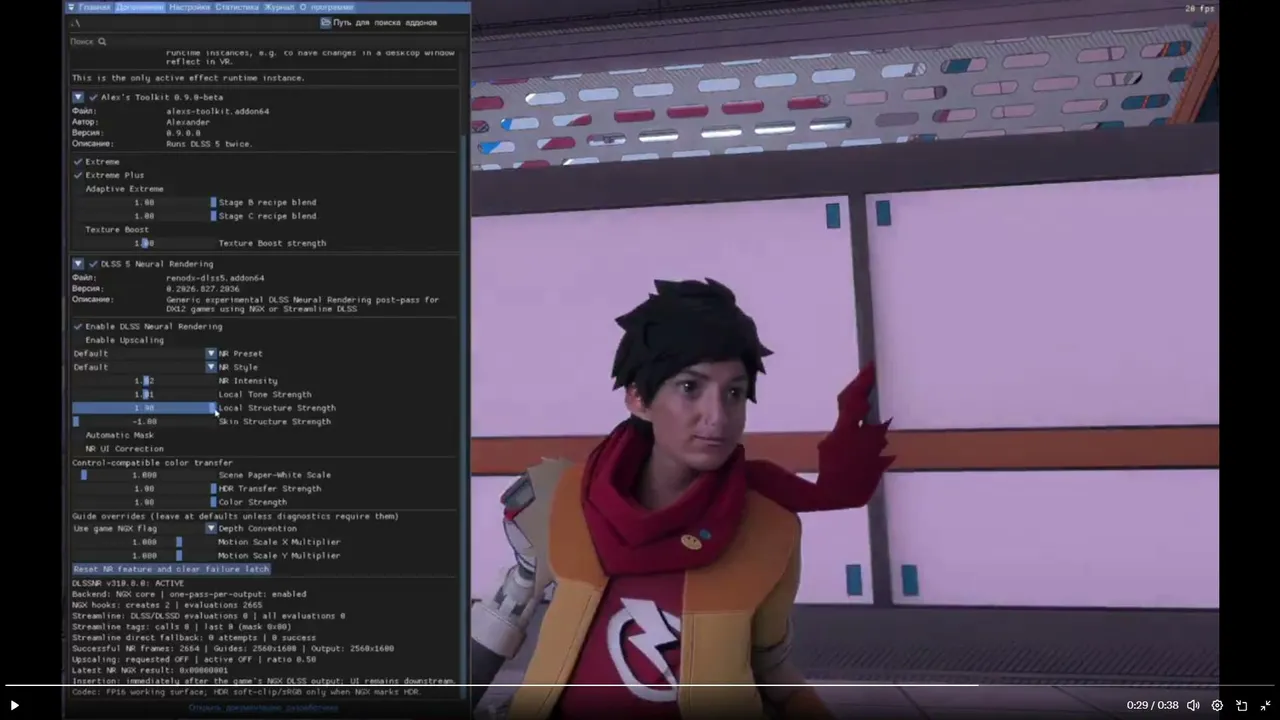Screen dimensions: 1280x720
Task: Uncheck the Extreme option
Action: coord(77,162)
